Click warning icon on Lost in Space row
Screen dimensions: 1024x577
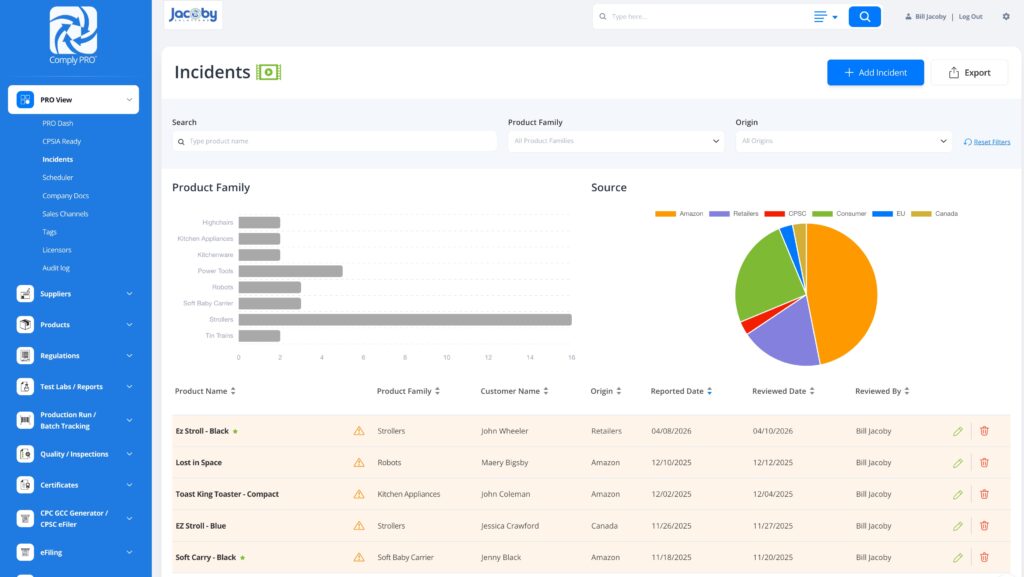point(359,463)
